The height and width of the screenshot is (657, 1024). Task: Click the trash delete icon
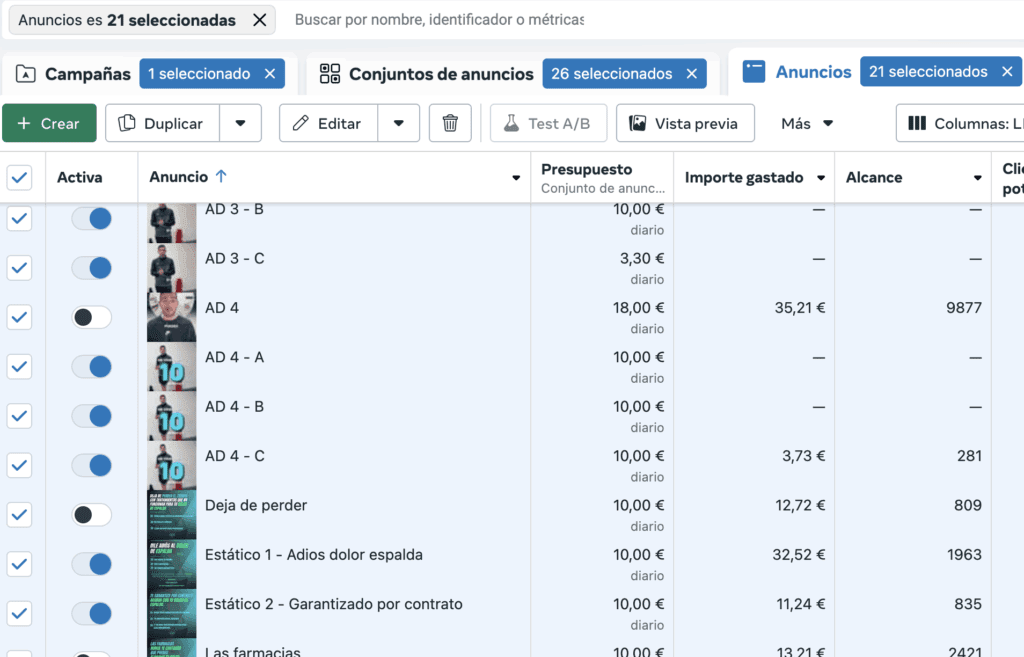coord(450,123)
